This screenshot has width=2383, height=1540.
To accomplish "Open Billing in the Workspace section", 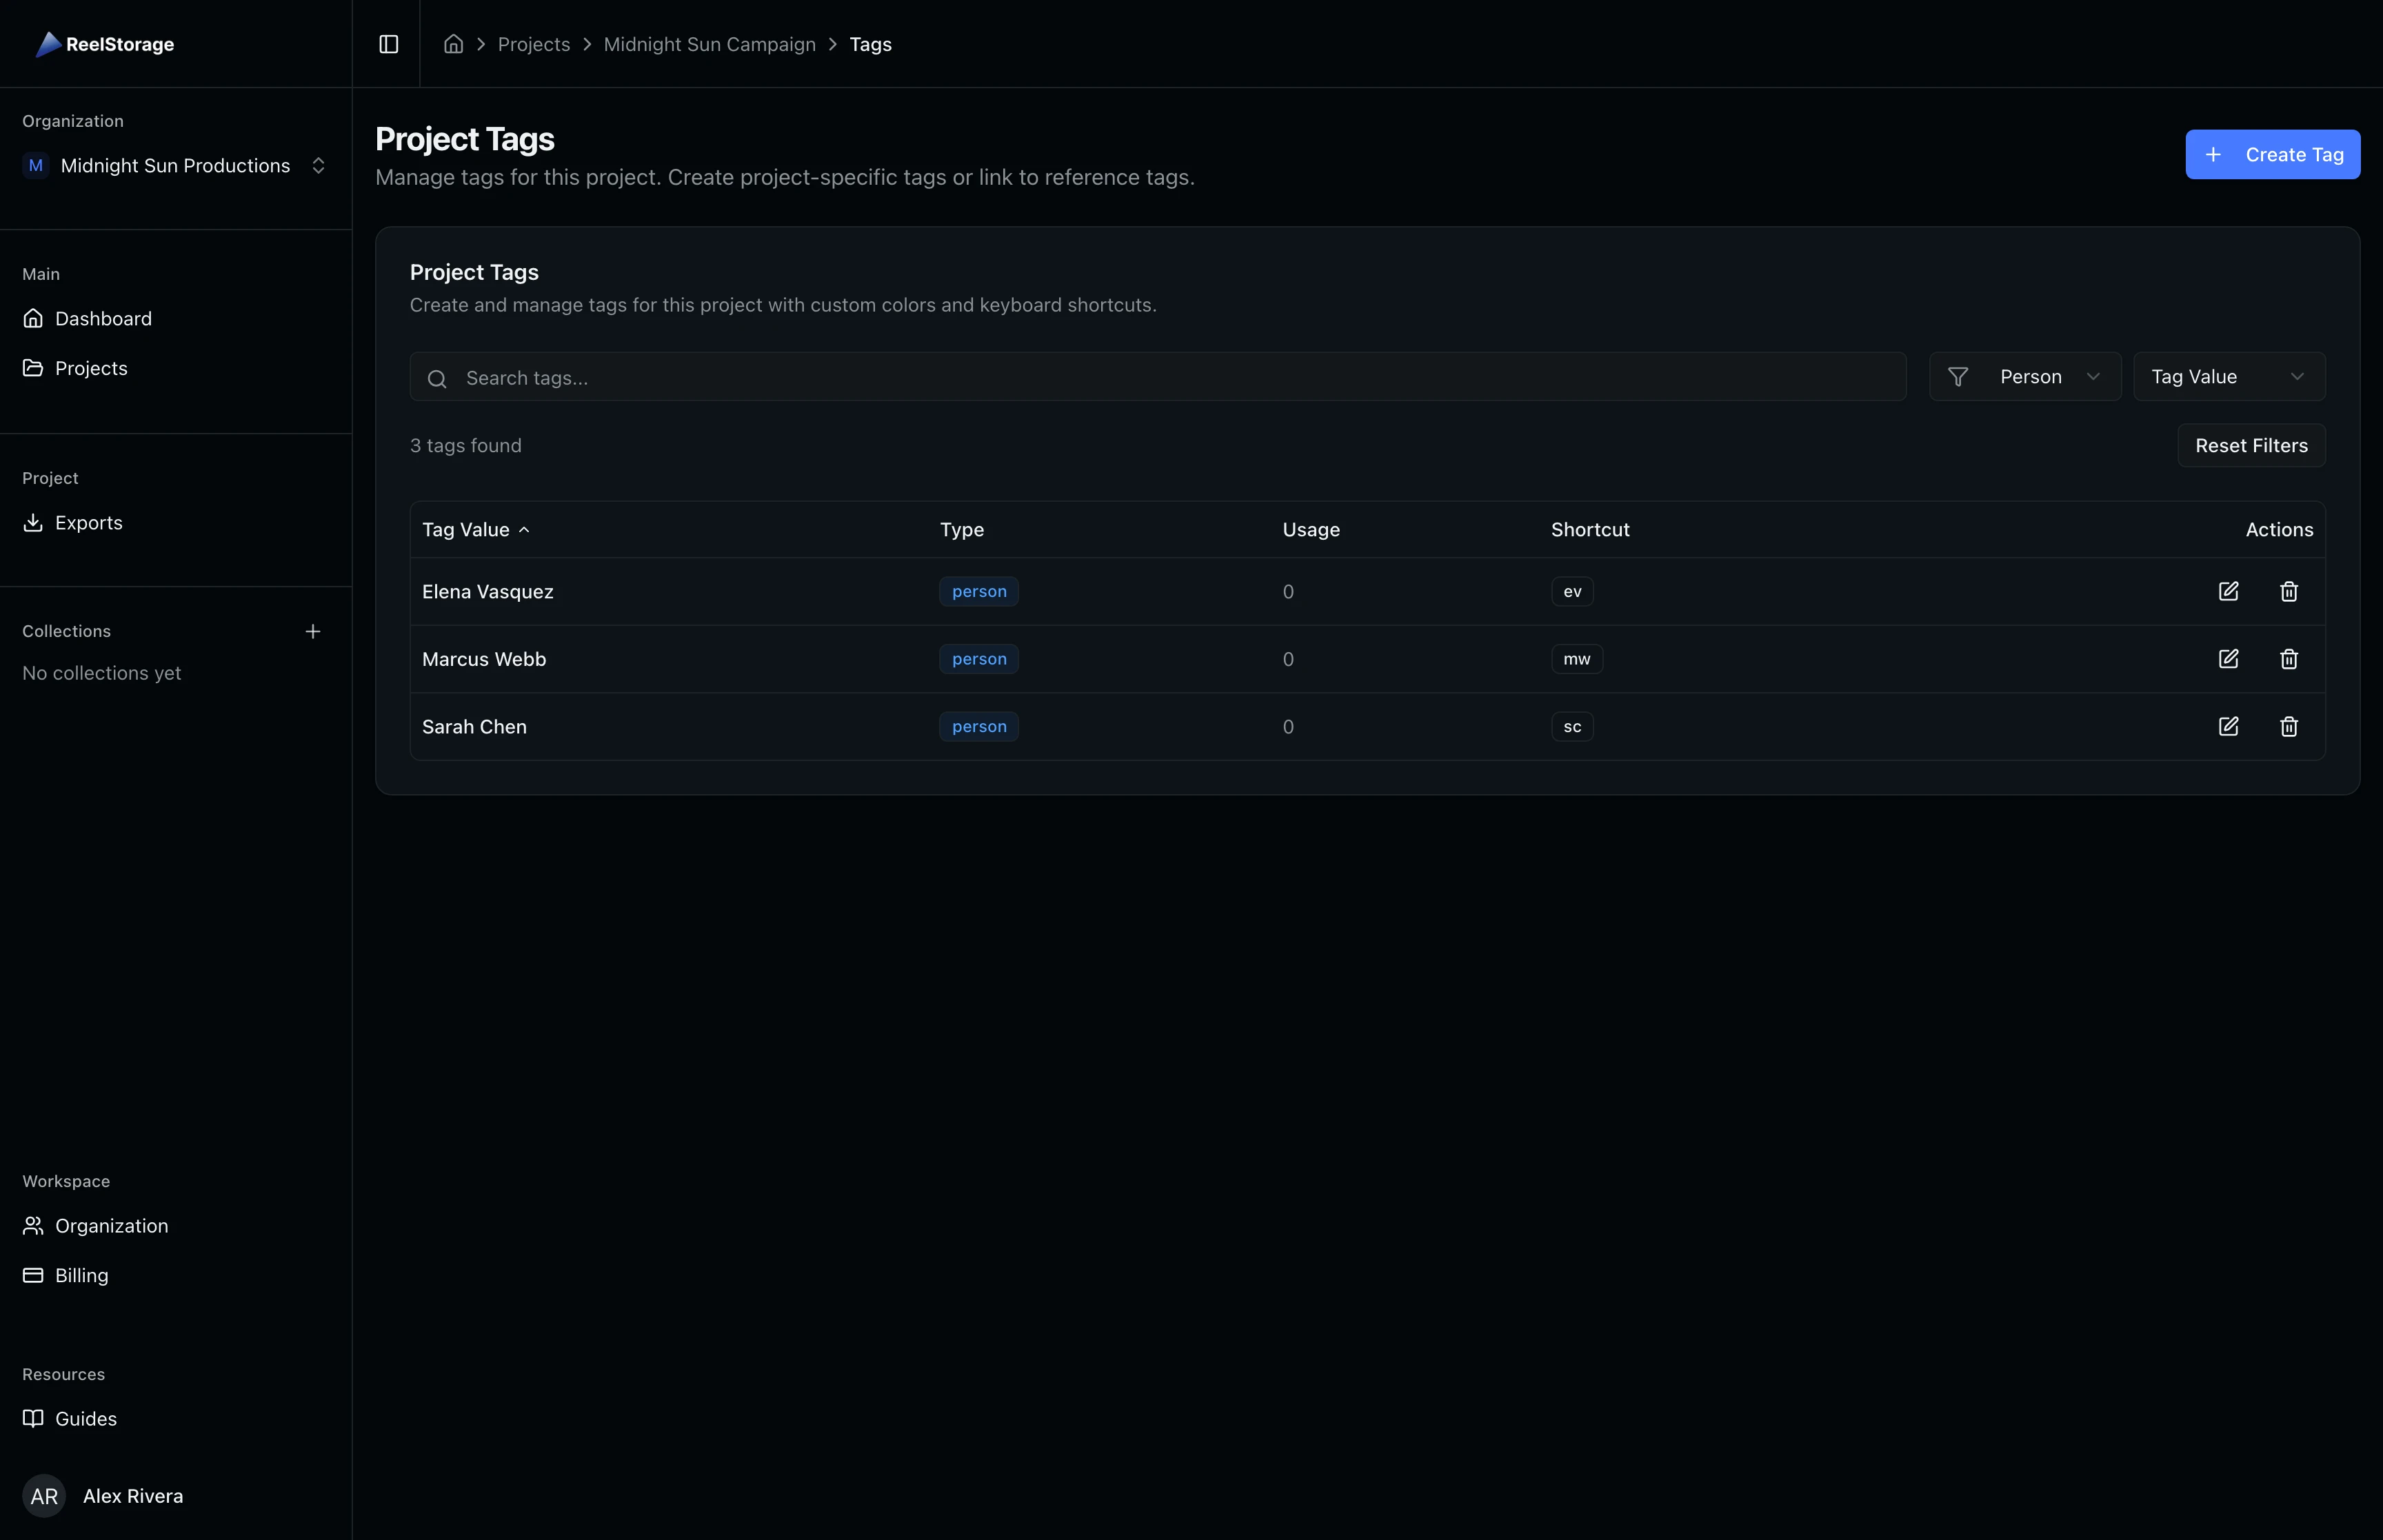I will (x=81, y=1276).
